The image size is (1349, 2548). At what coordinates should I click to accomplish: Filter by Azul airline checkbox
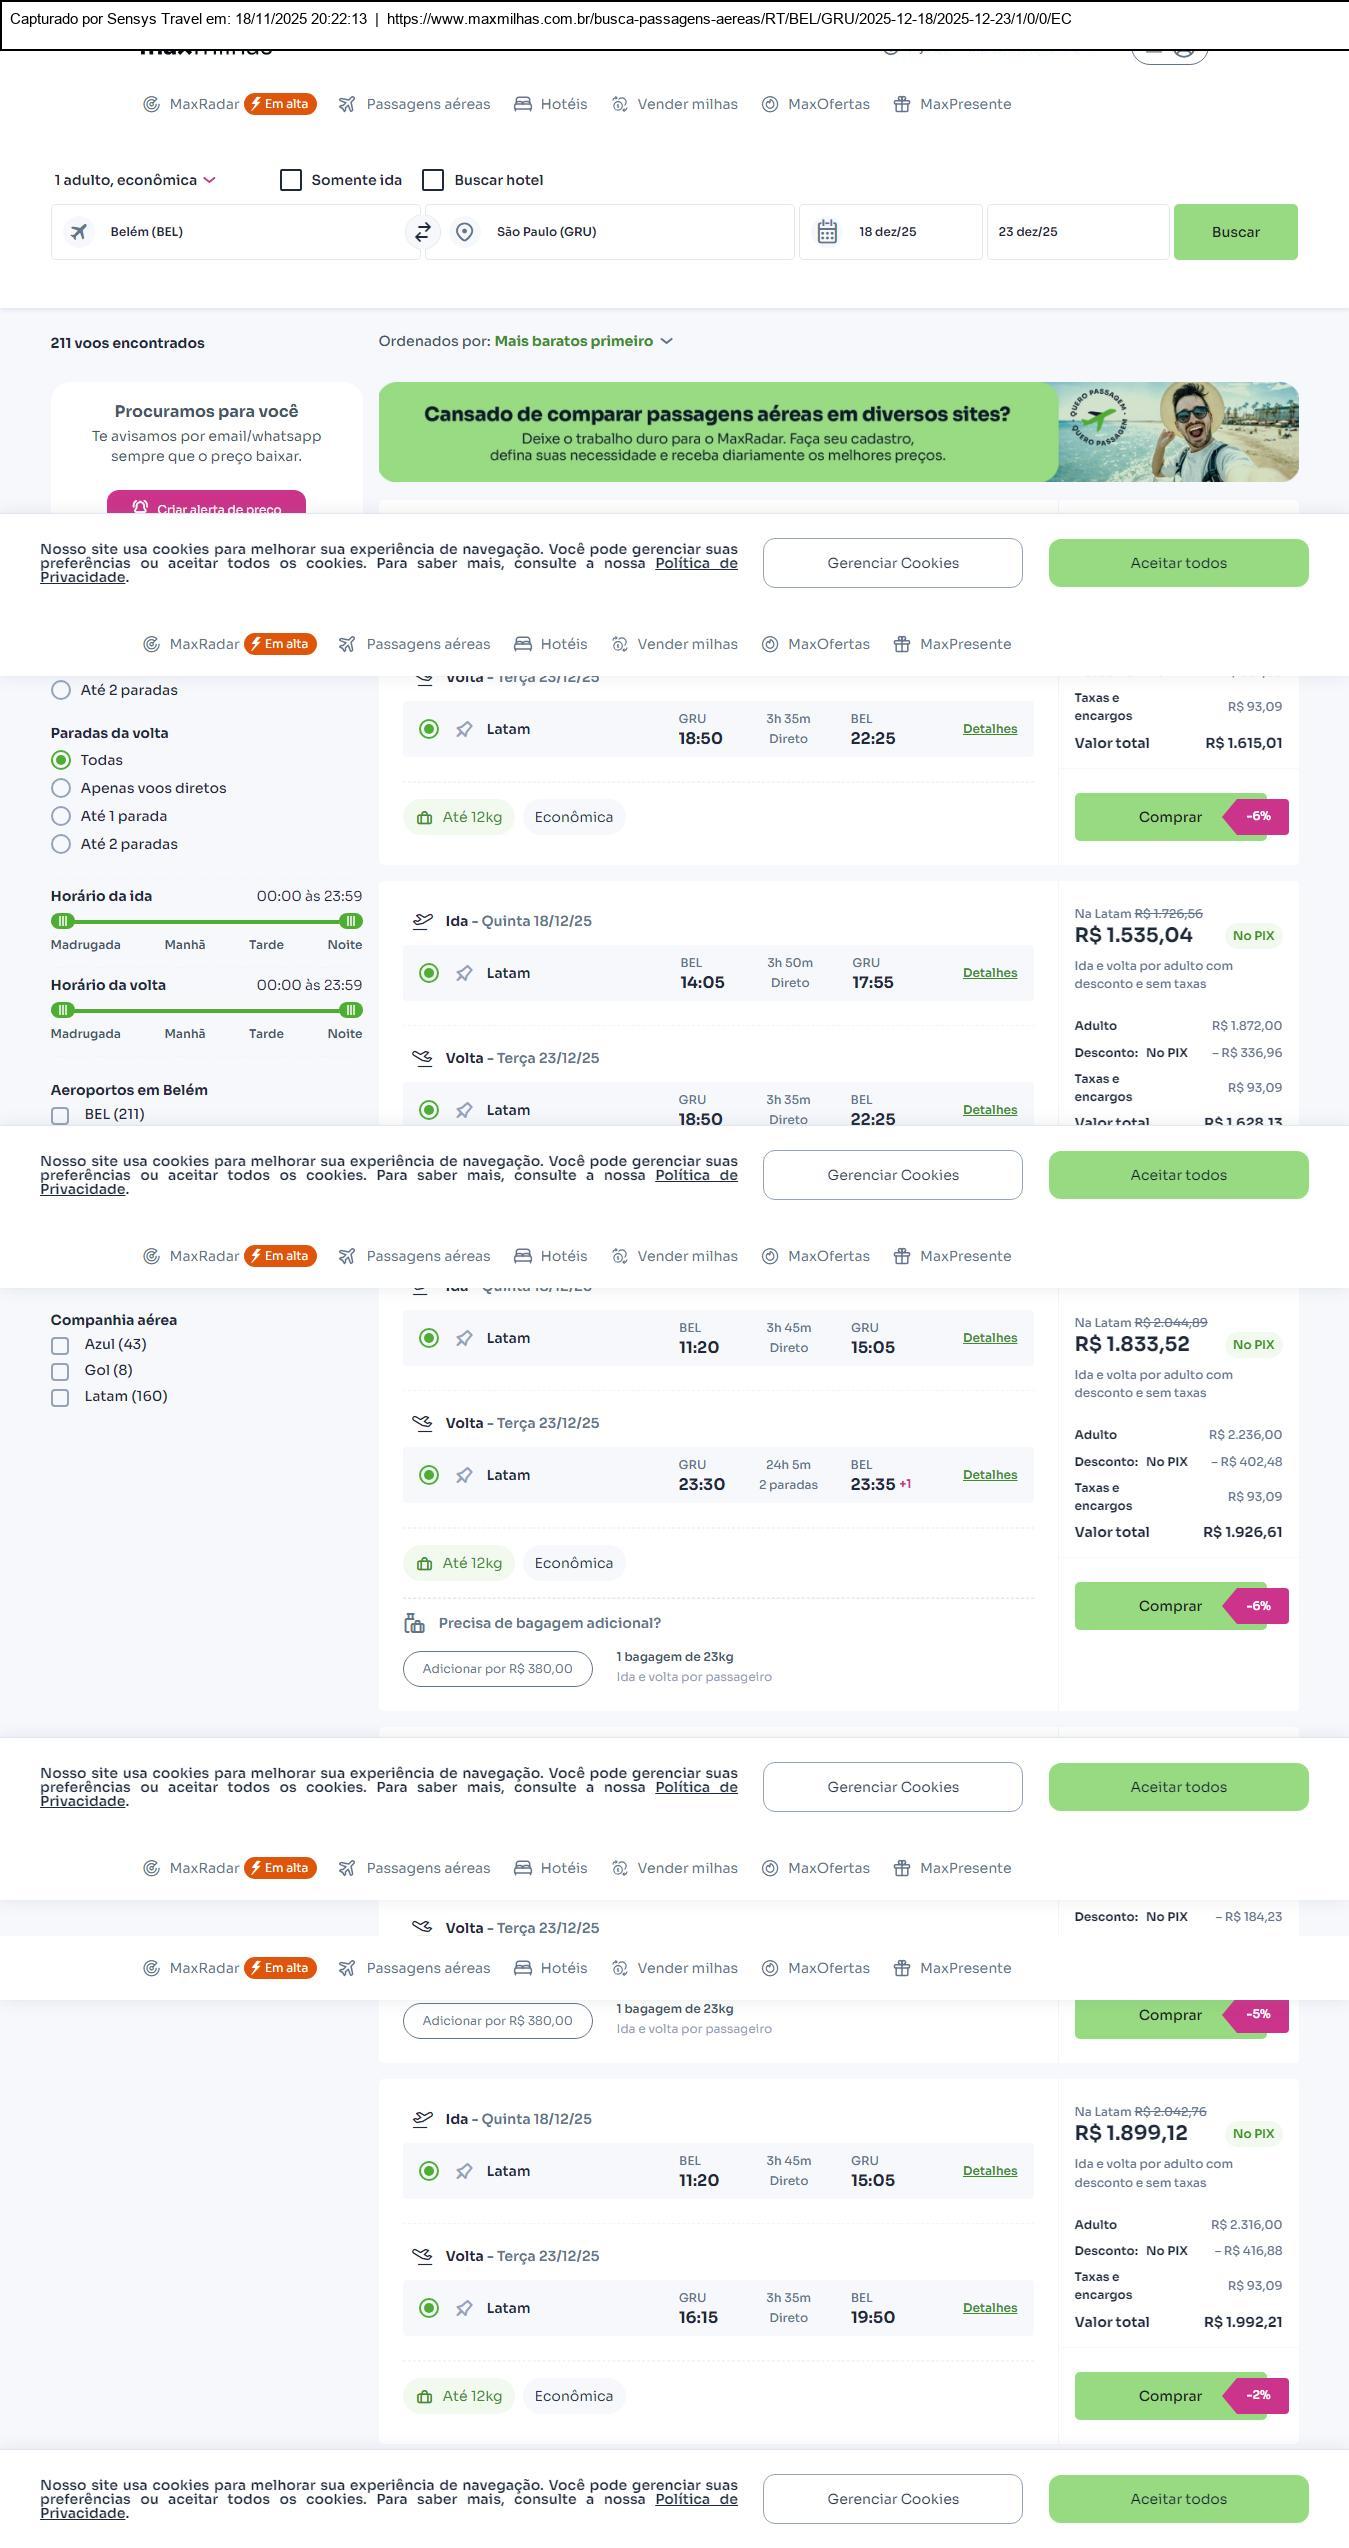60,1345
